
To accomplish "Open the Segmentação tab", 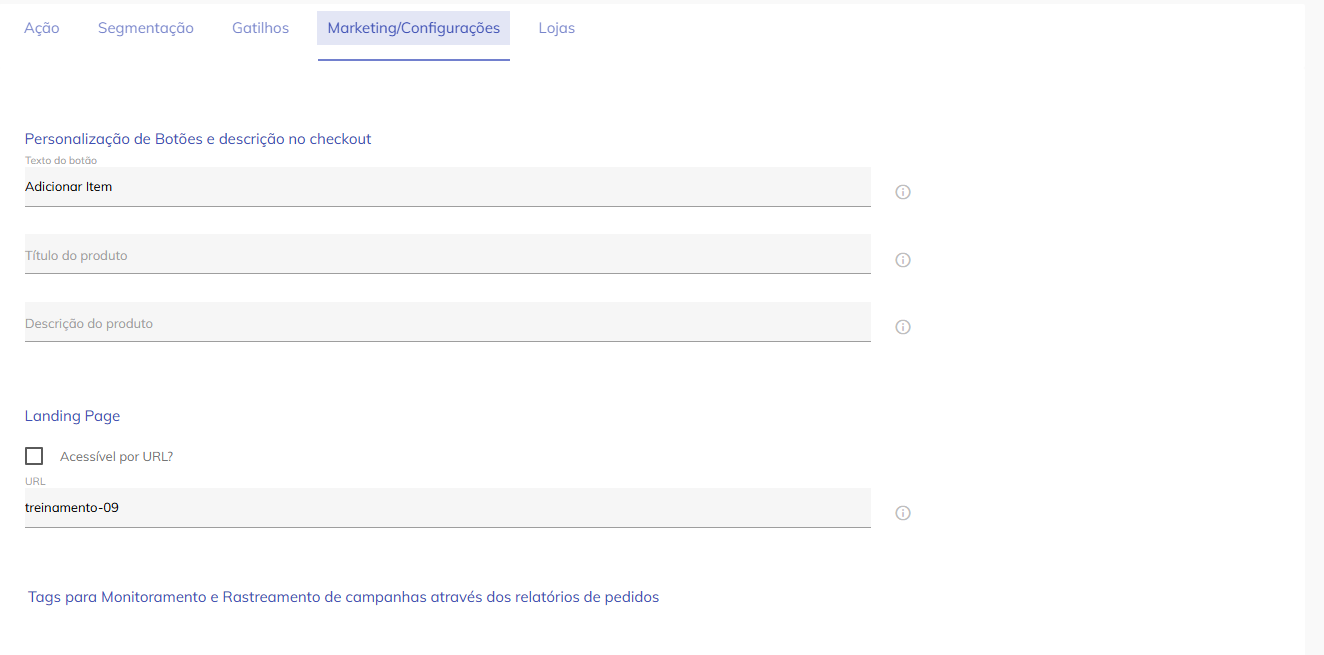I will [146, 28].
